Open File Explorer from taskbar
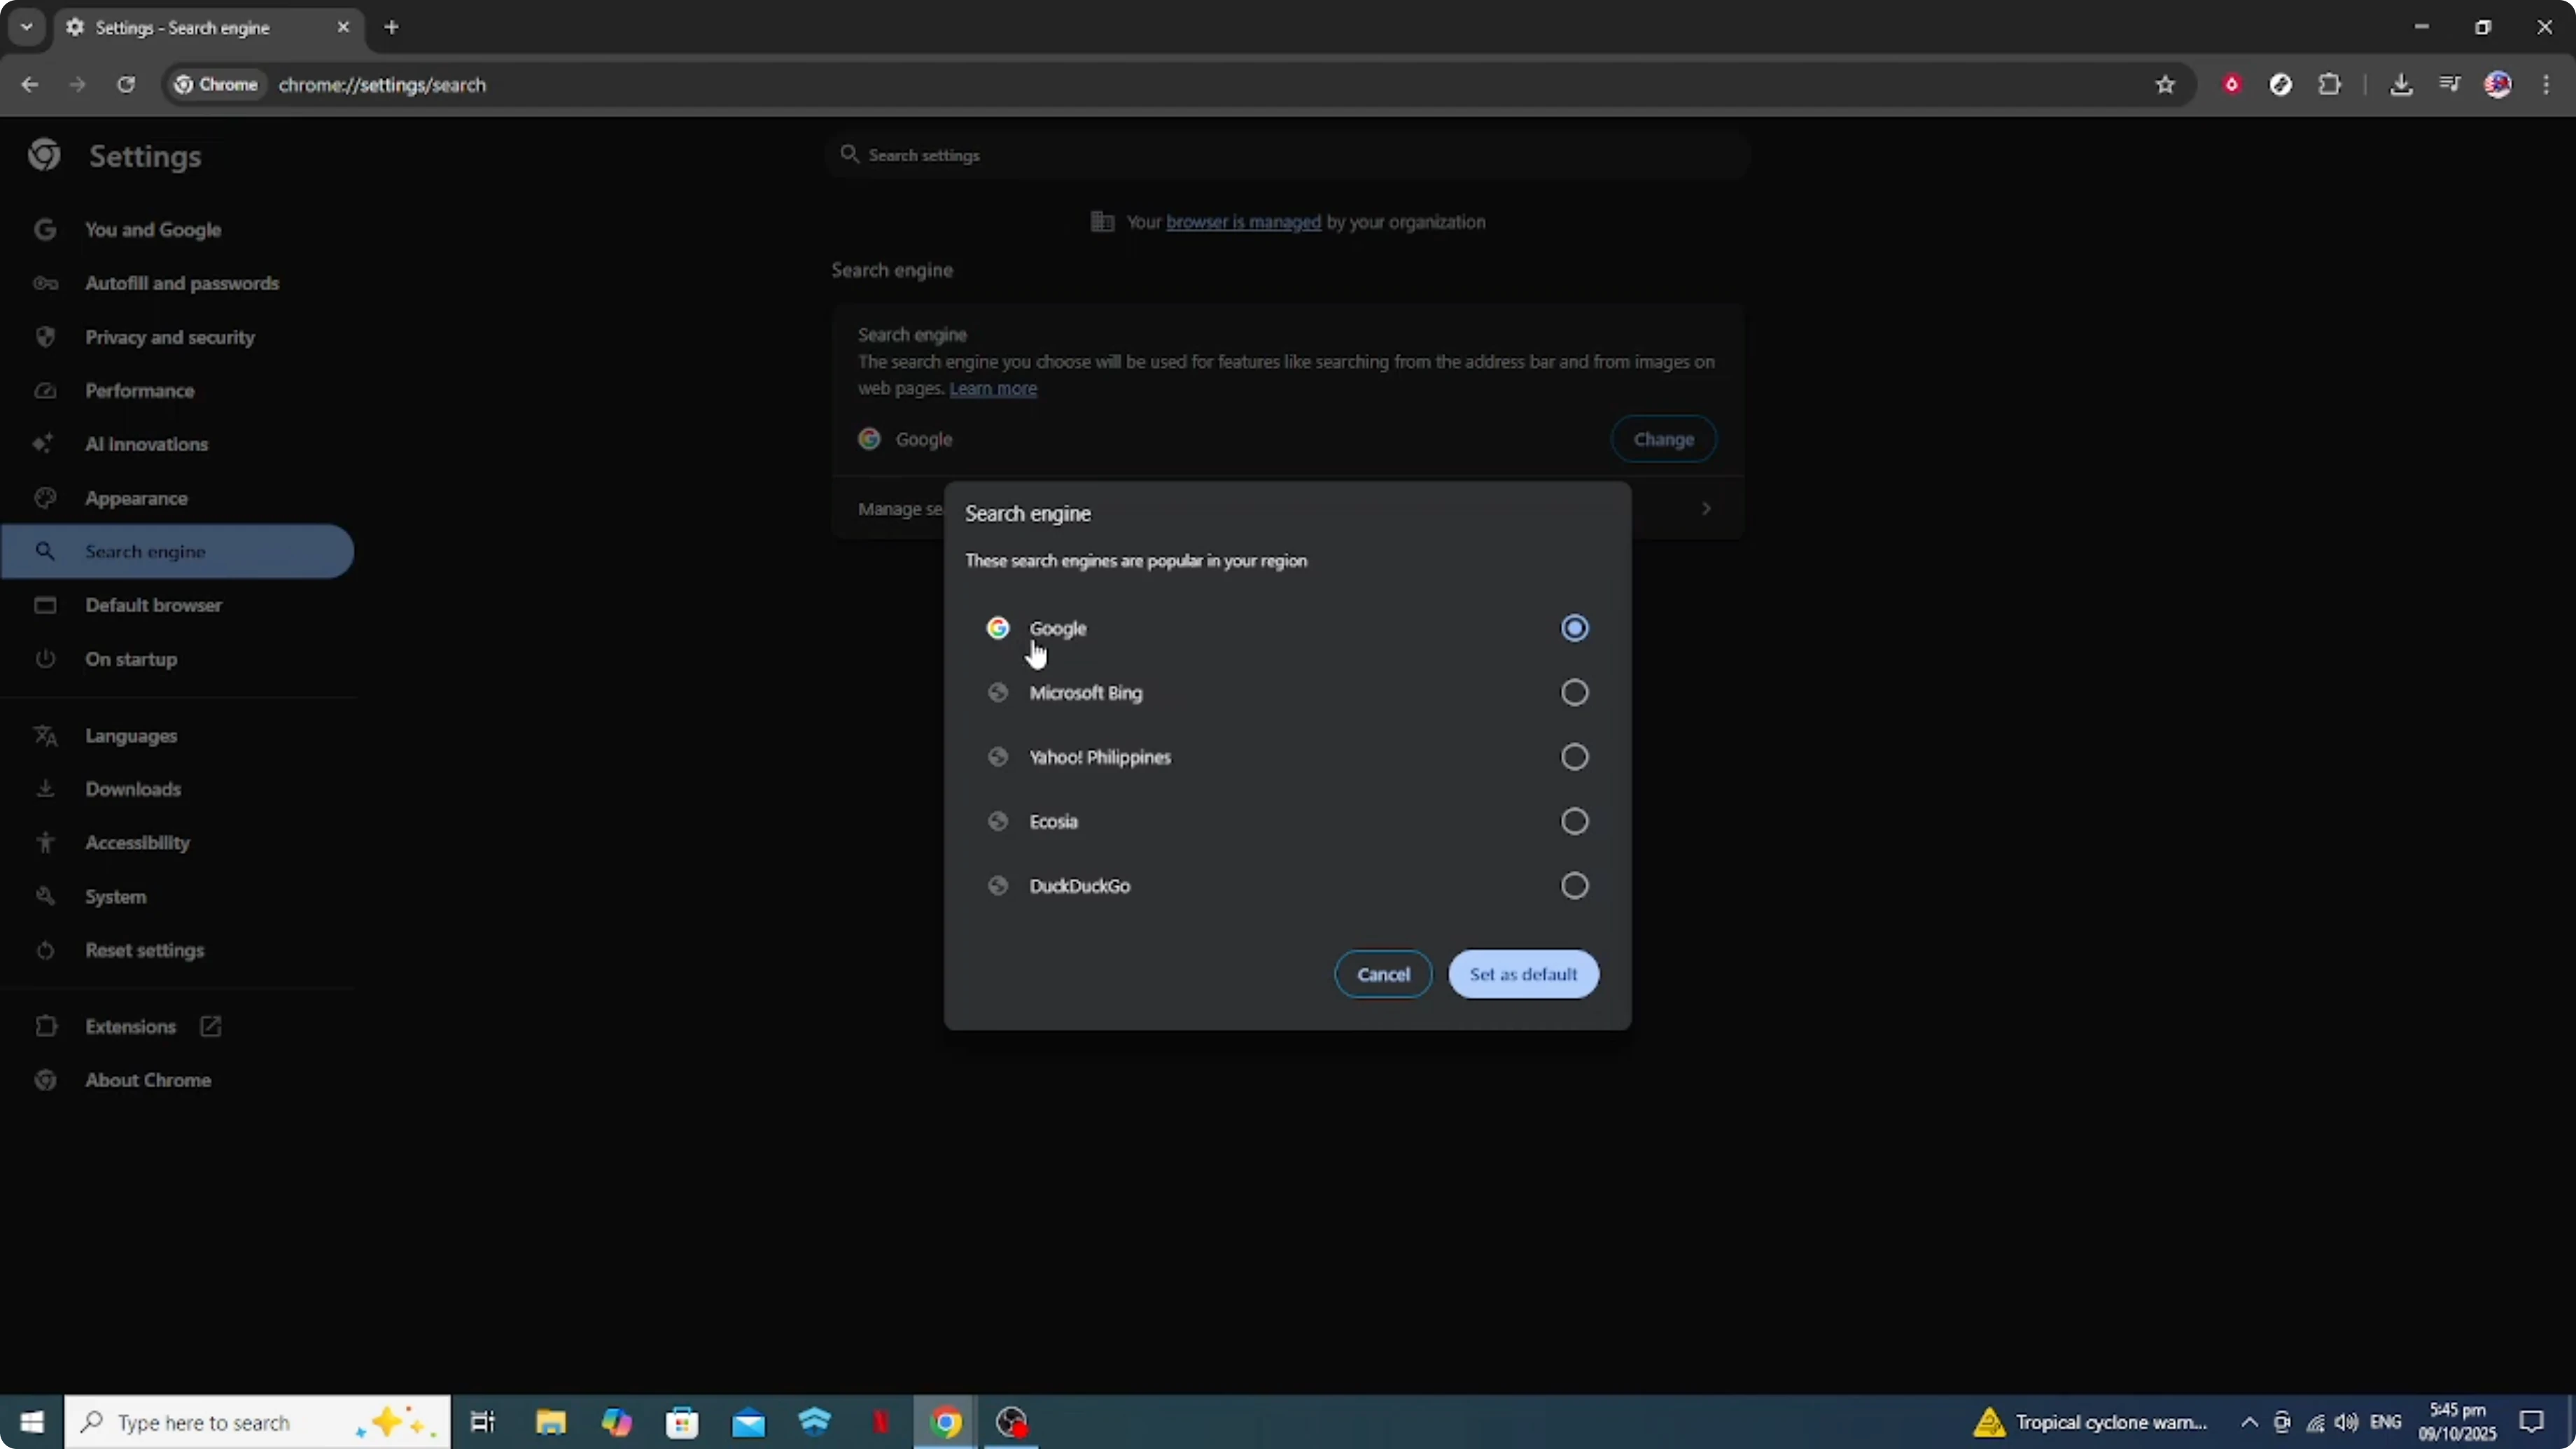The height and width of the screenshot is (1449, 2576). pyautogui.click(x=550, y=1422)
